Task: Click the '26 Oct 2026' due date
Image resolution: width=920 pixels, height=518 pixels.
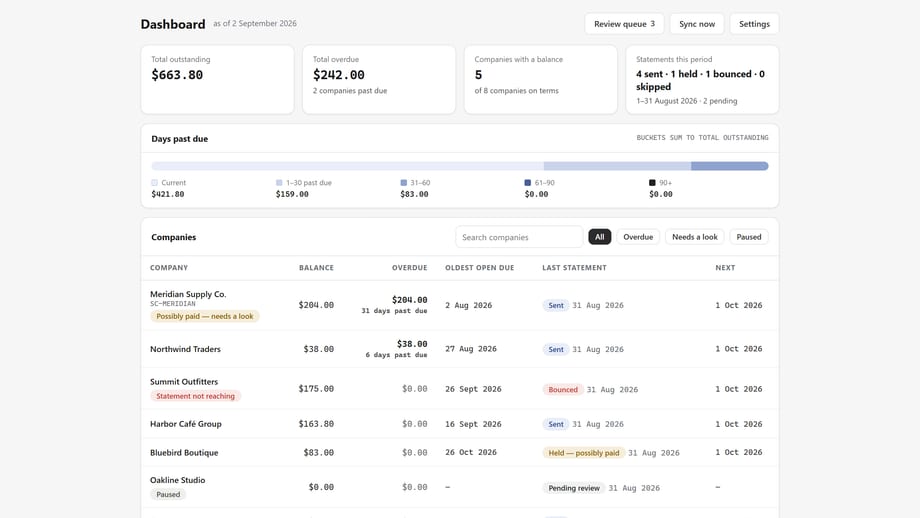Action: (x=471, y=452)
